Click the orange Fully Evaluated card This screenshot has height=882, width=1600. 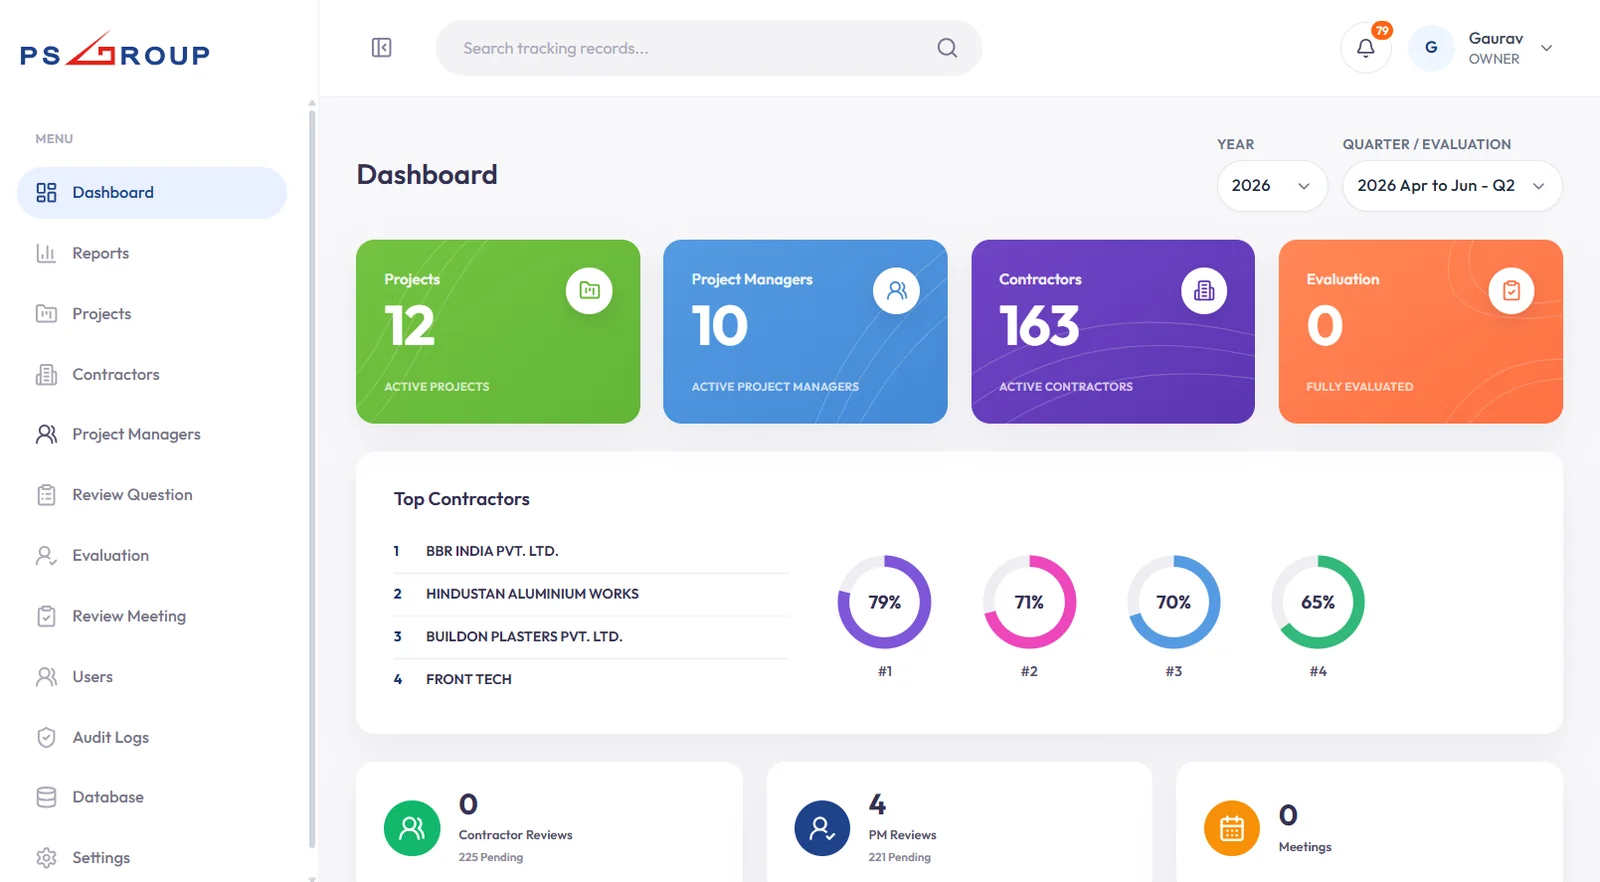(x=1420, y=331)
